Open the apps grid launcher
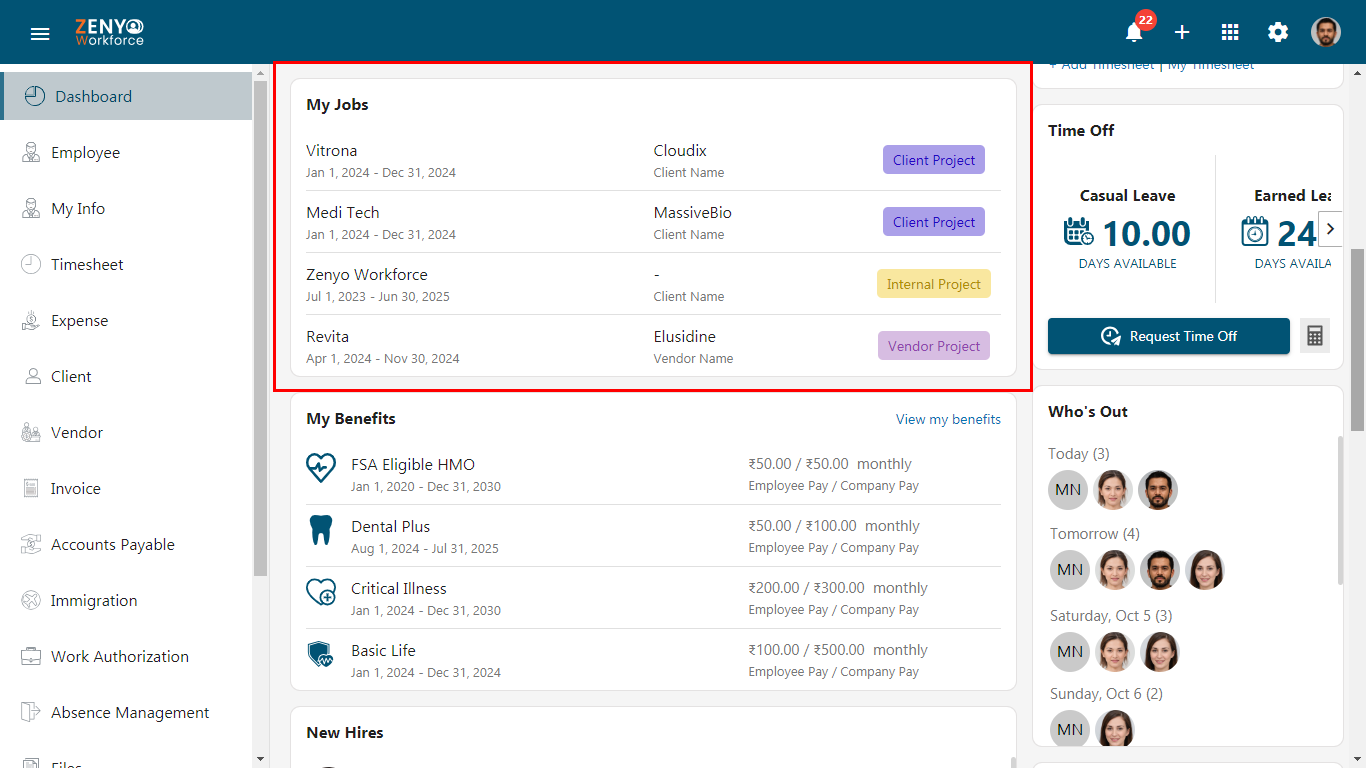 1230,32
